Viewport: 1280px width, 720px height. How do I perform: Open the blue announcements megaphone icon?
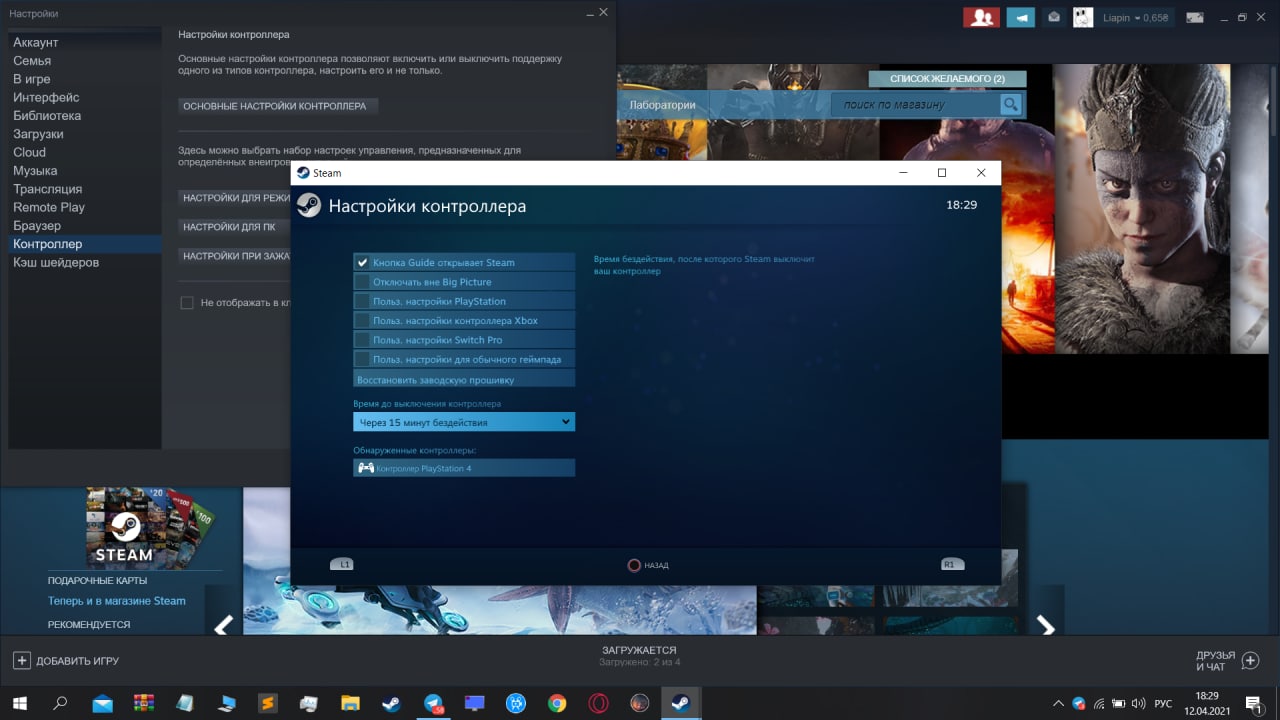tap(1020, 17)
